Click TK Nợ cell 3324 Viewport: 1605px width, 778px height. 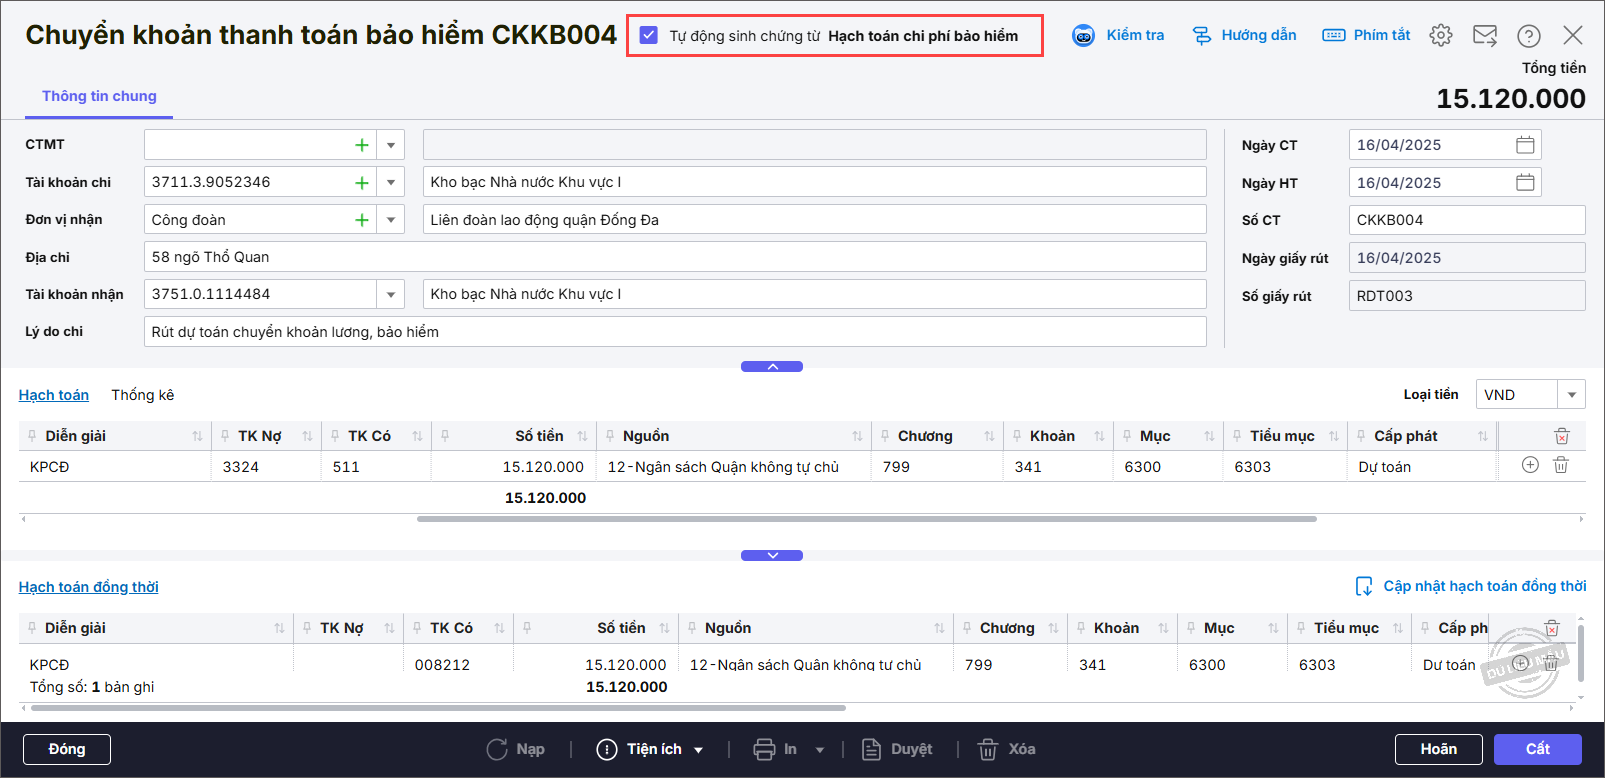265,467
